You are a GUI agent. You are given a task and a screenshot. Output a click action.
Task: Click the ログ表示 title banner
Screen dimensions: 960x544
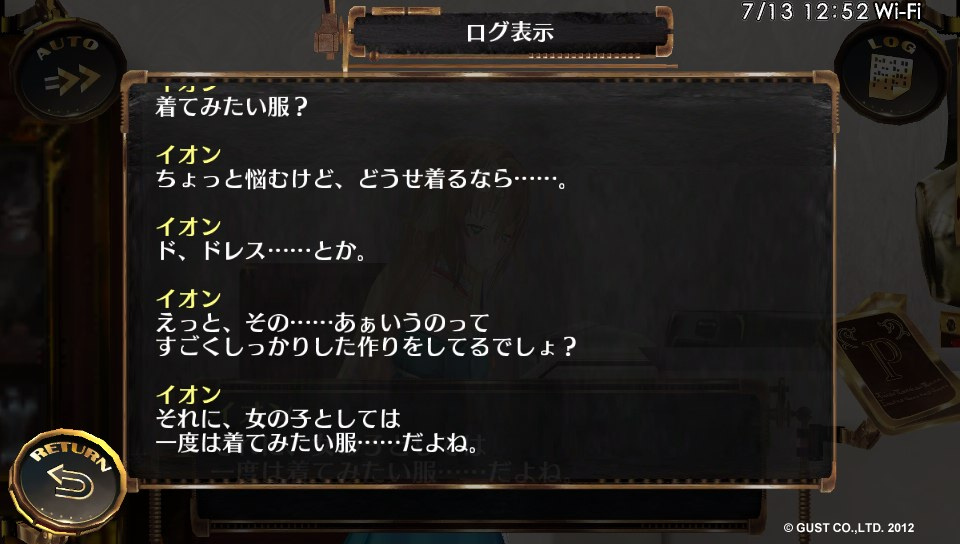[510, 31]
